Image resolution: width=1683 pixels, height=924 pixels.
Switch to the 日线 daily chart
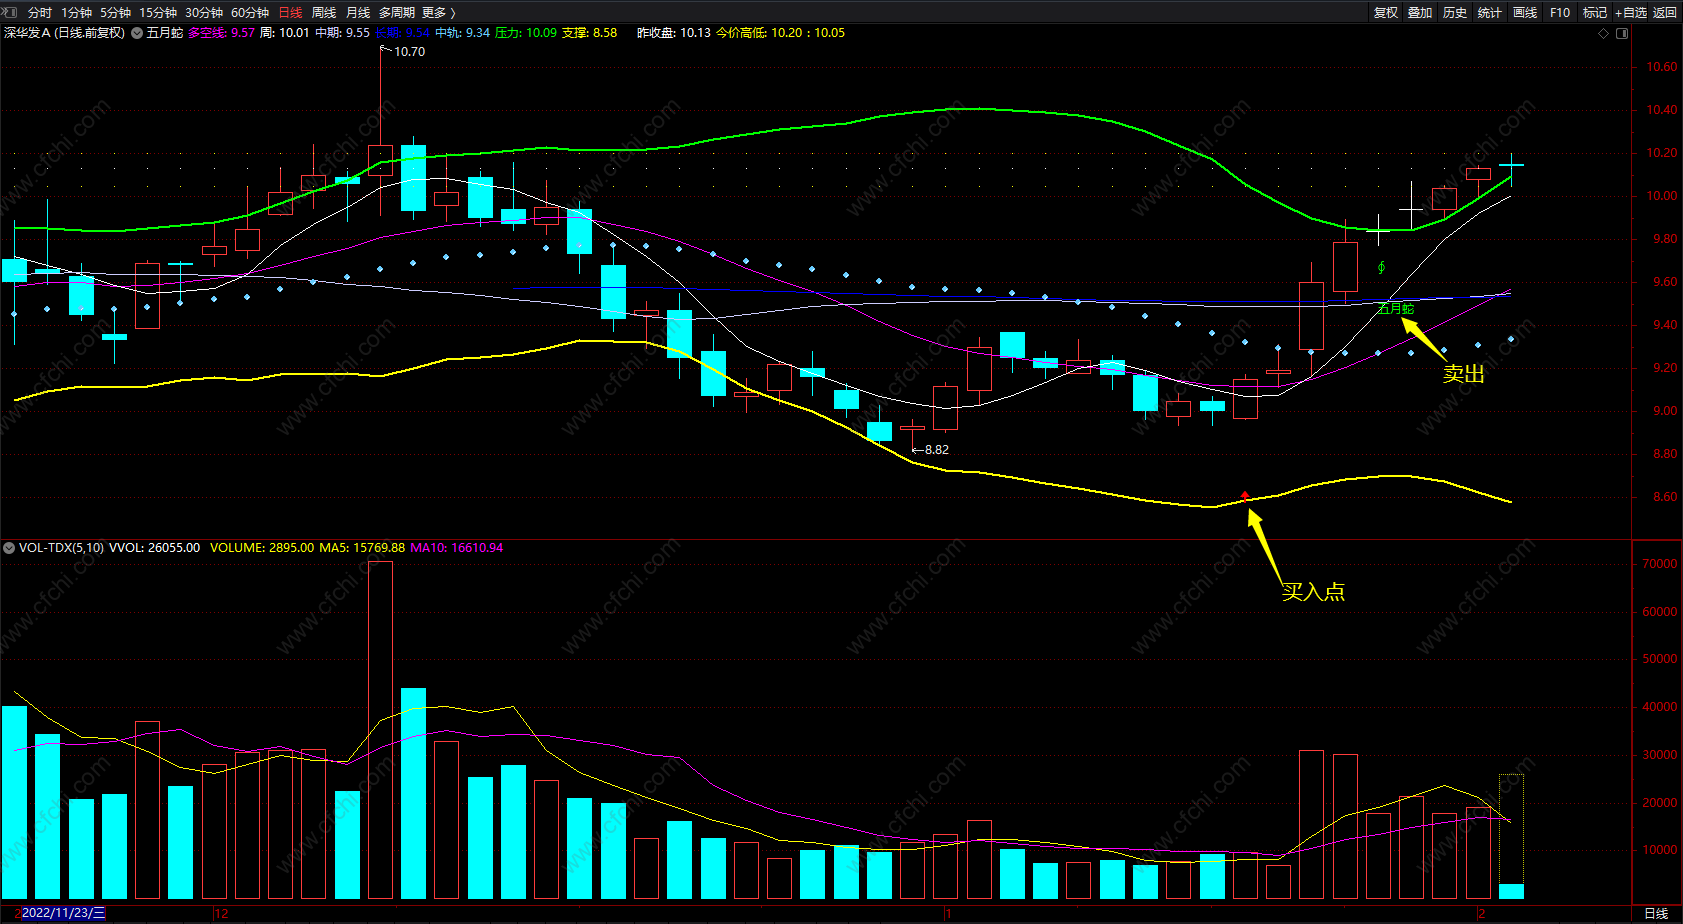point(290,13)
